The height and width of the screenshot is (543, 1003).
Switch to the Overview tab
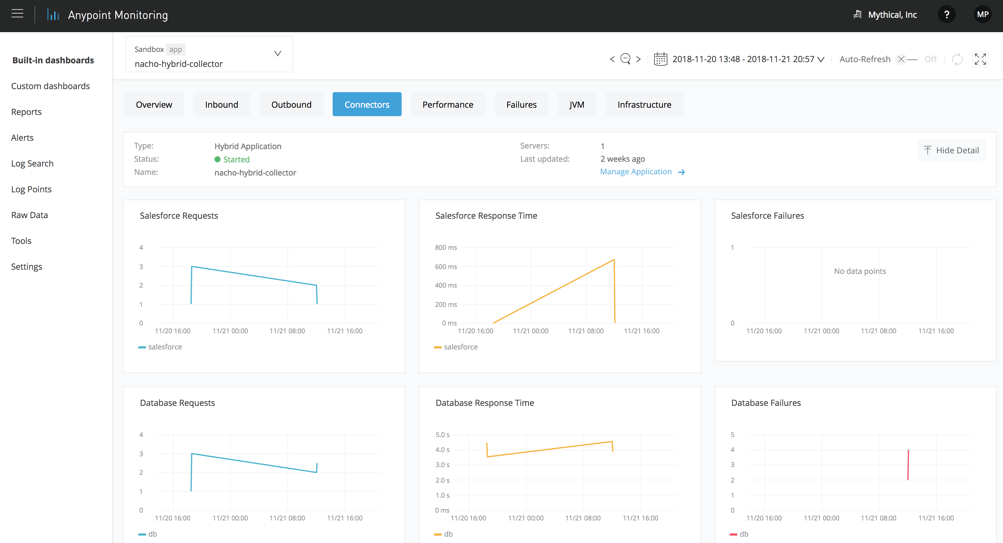(154, 104)
